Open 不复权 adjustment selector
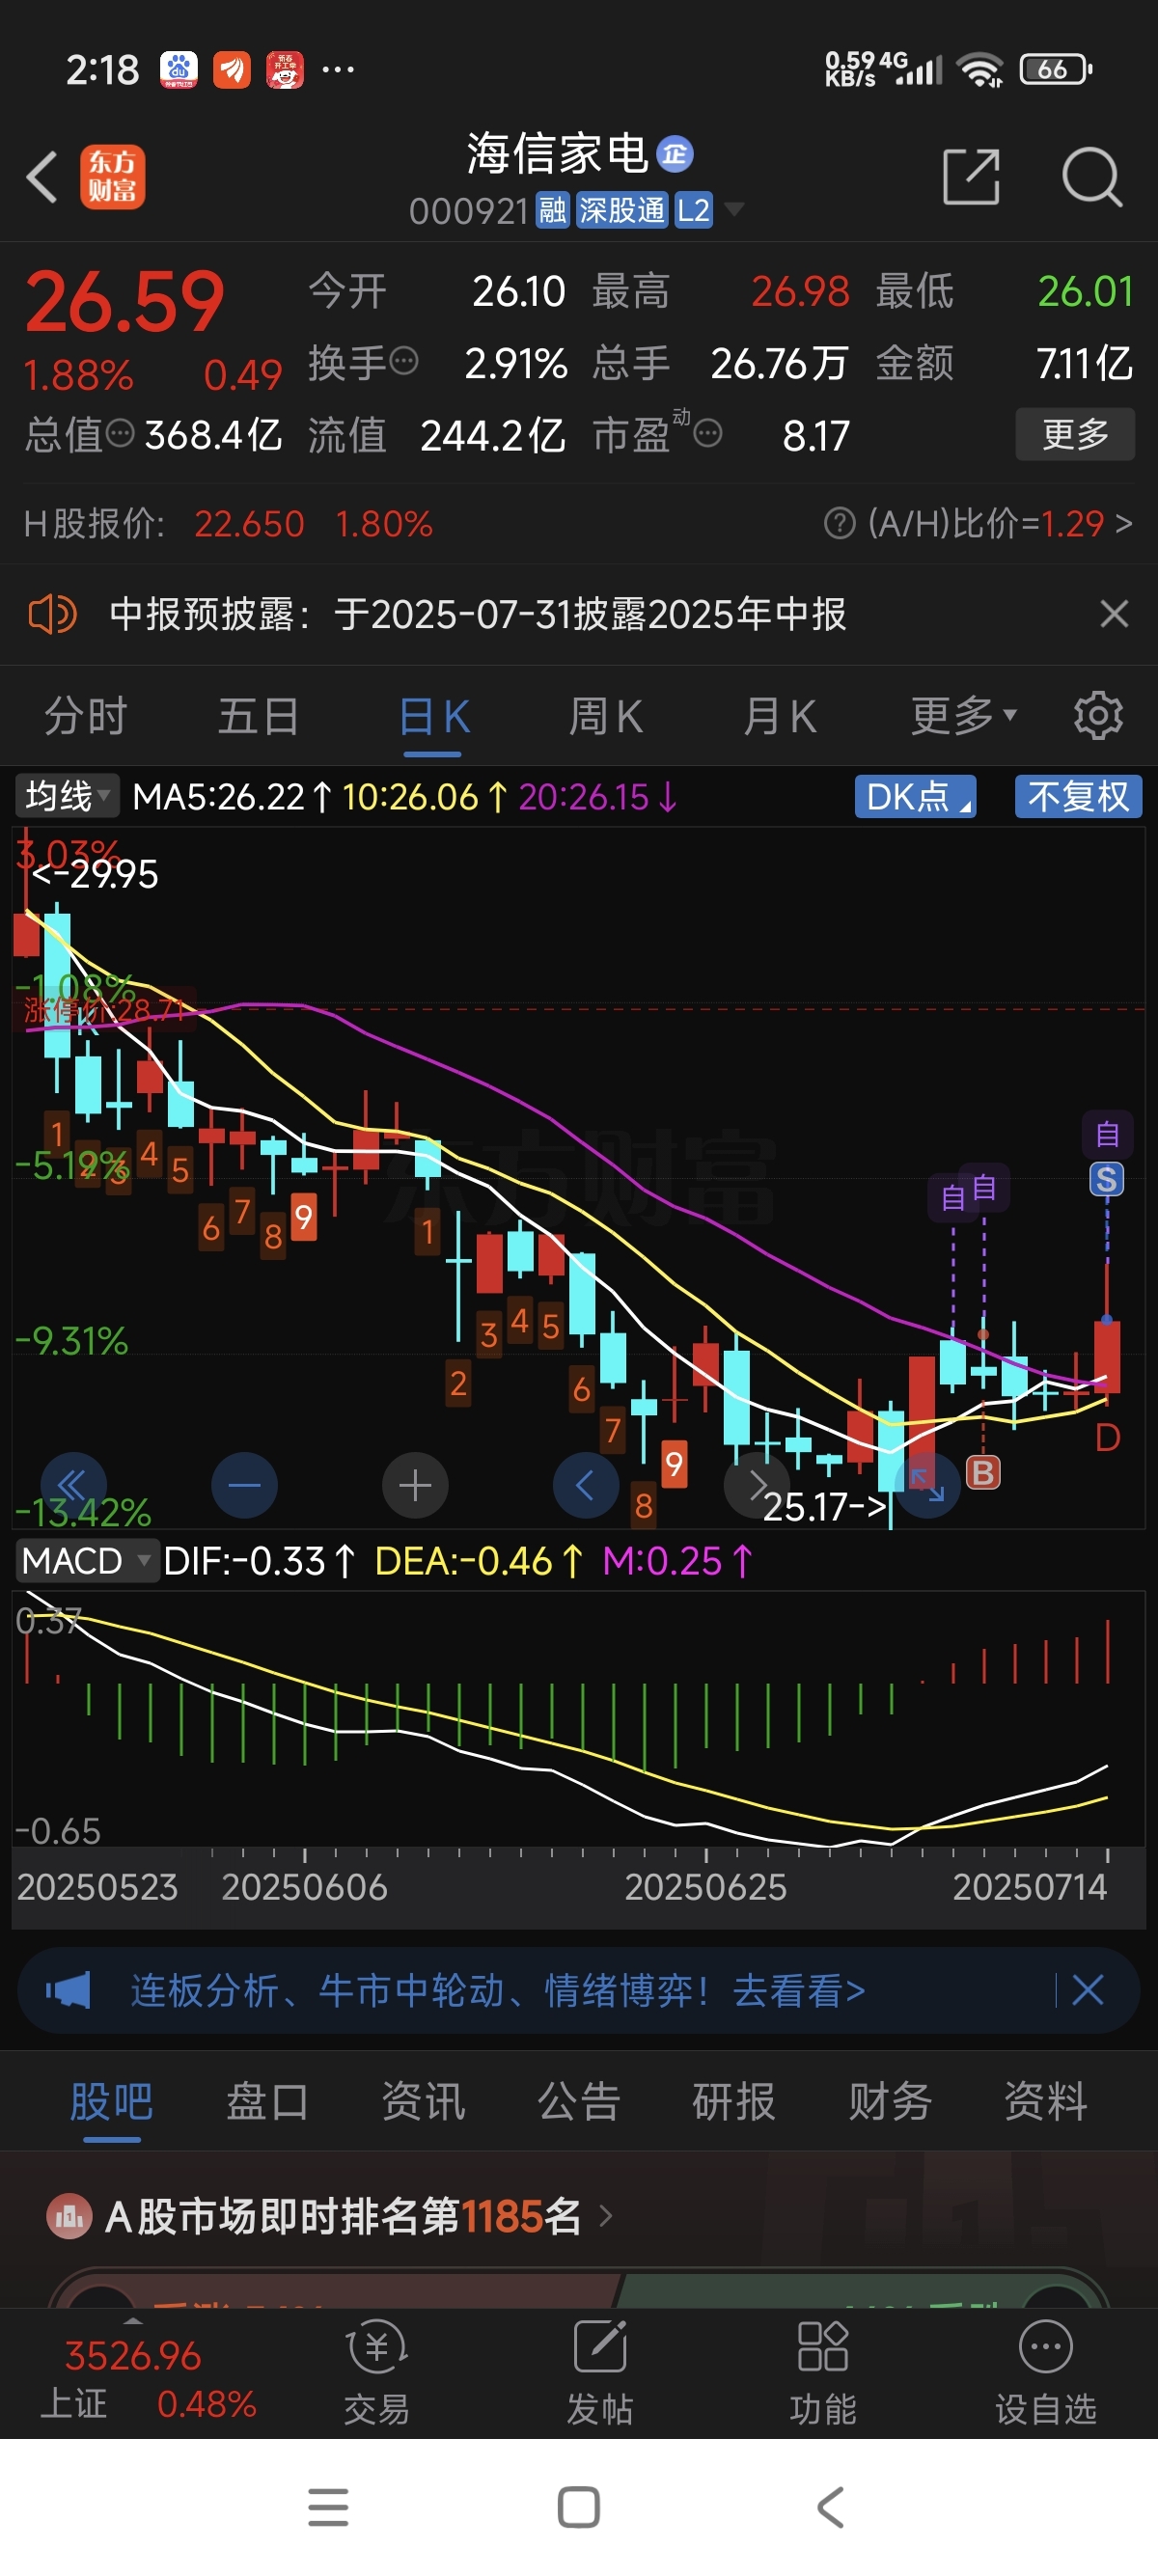The image size is (1158, 2576). [x=1078, y=796]
